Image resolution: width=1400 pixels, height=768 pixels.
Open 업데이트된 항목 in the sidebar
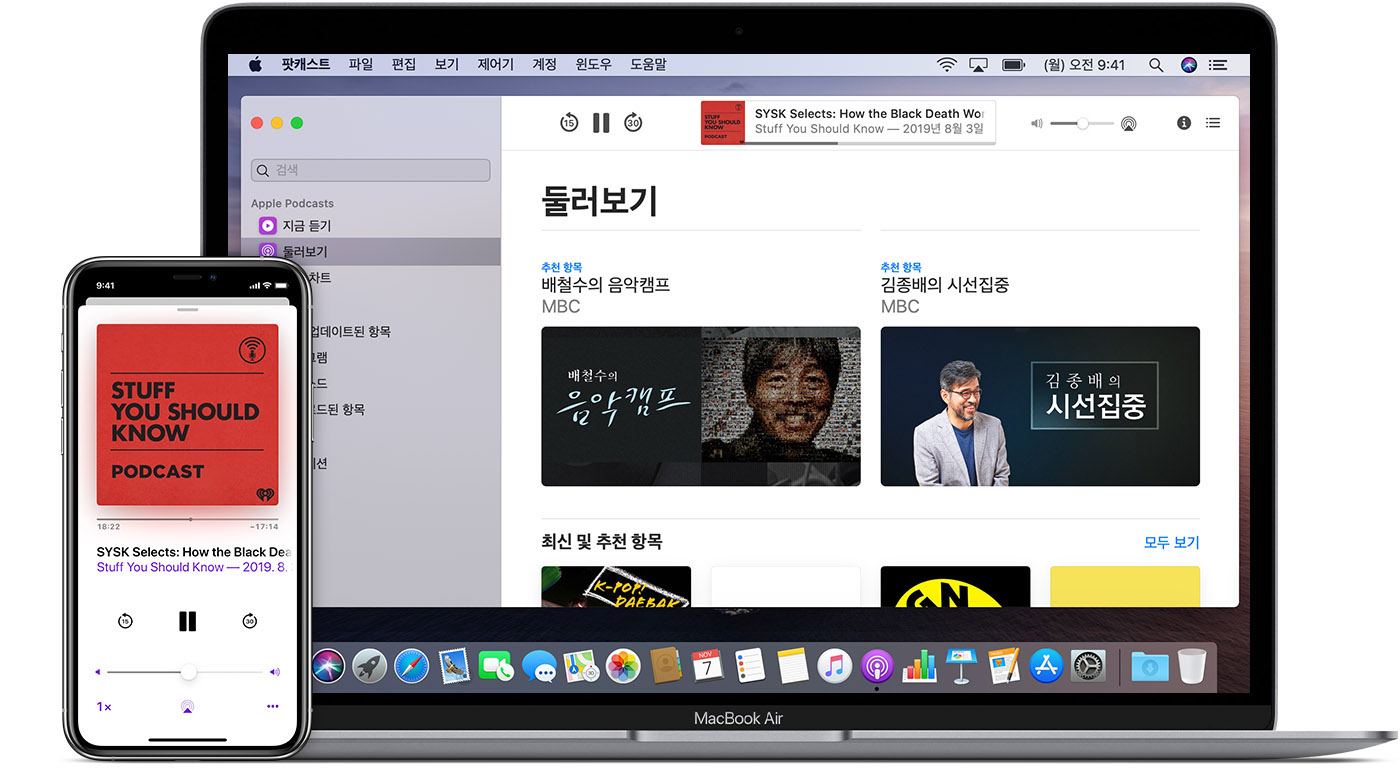[x=350, y=332]
